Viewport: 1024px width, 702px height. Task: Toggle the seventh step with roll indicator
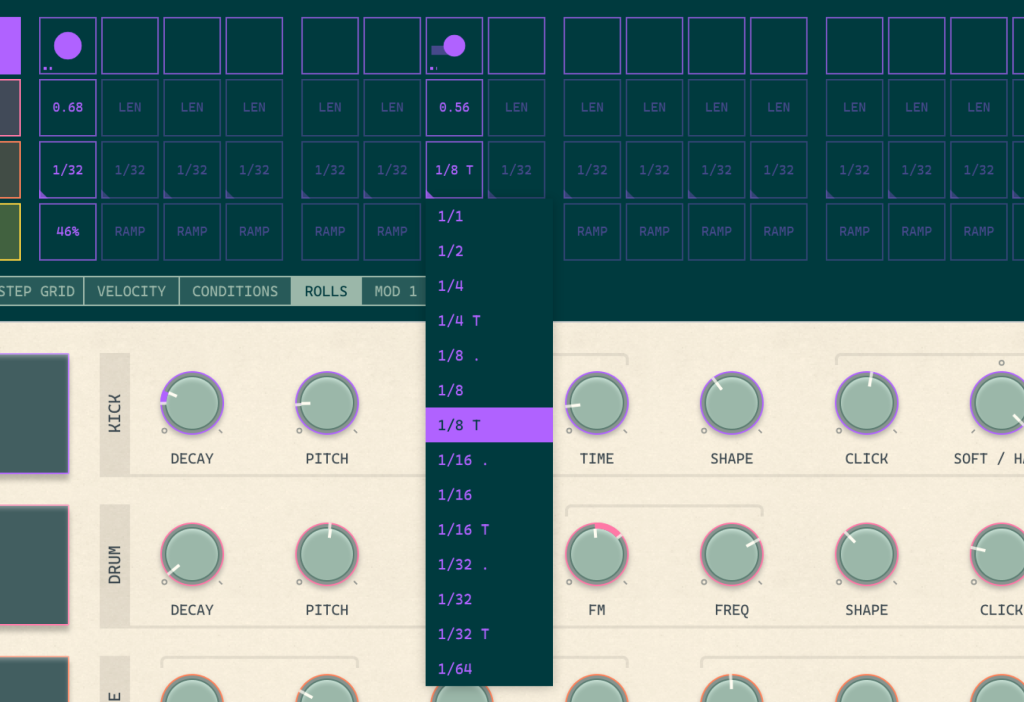coord(454,46)
